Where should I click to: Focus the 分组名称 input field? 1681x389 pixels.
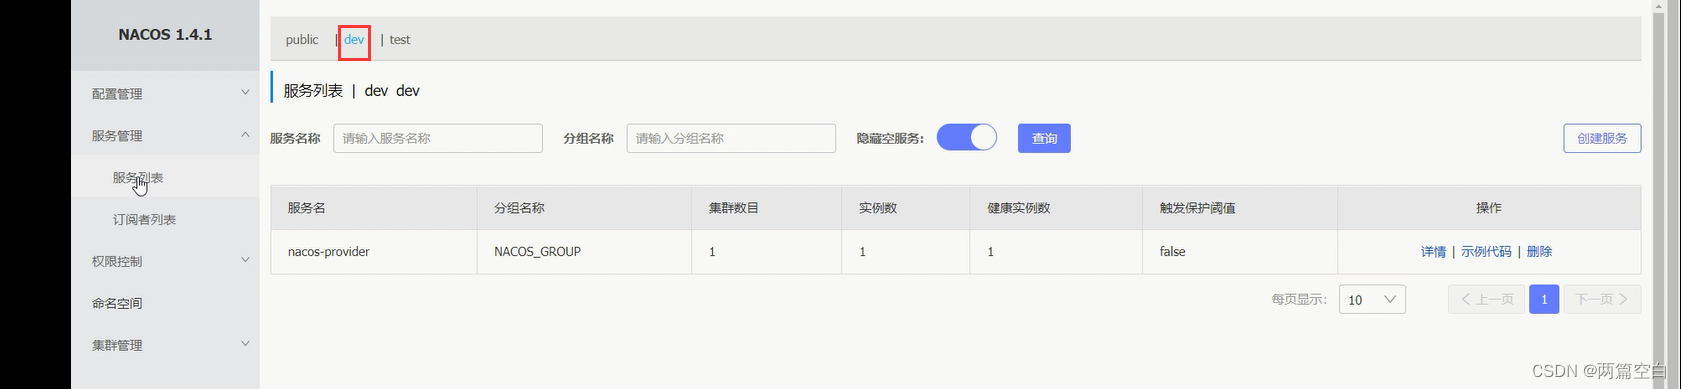tap(731, 138)
